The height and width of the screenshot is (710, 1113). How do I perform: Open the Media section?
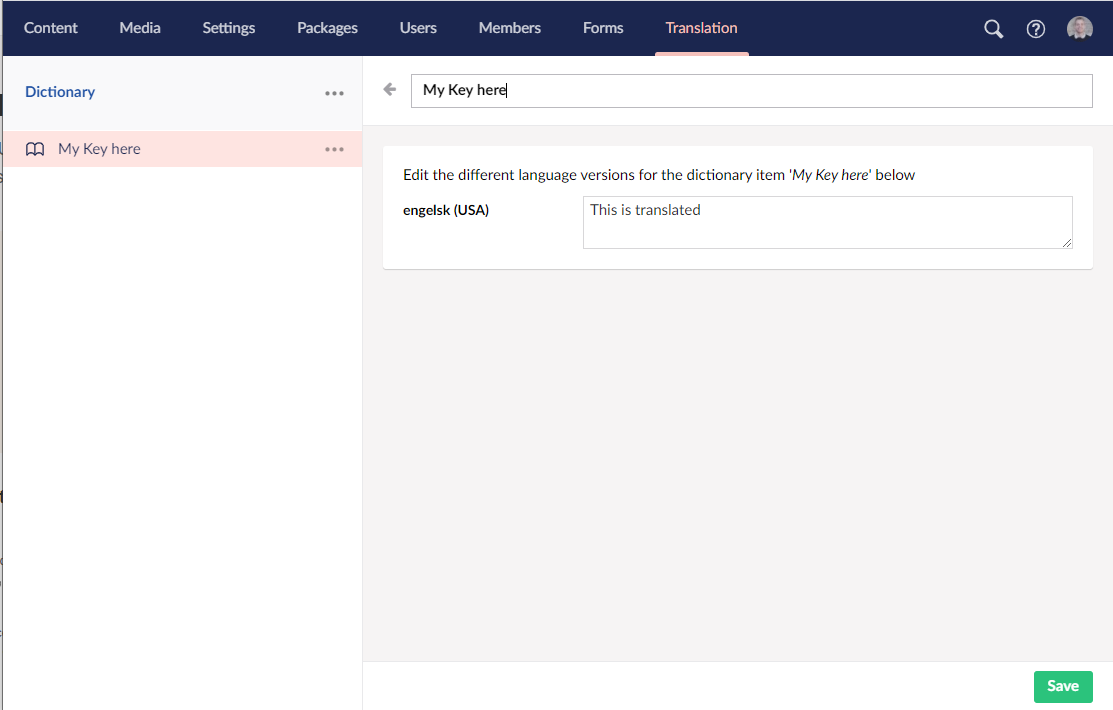click(x=139, y=28)
